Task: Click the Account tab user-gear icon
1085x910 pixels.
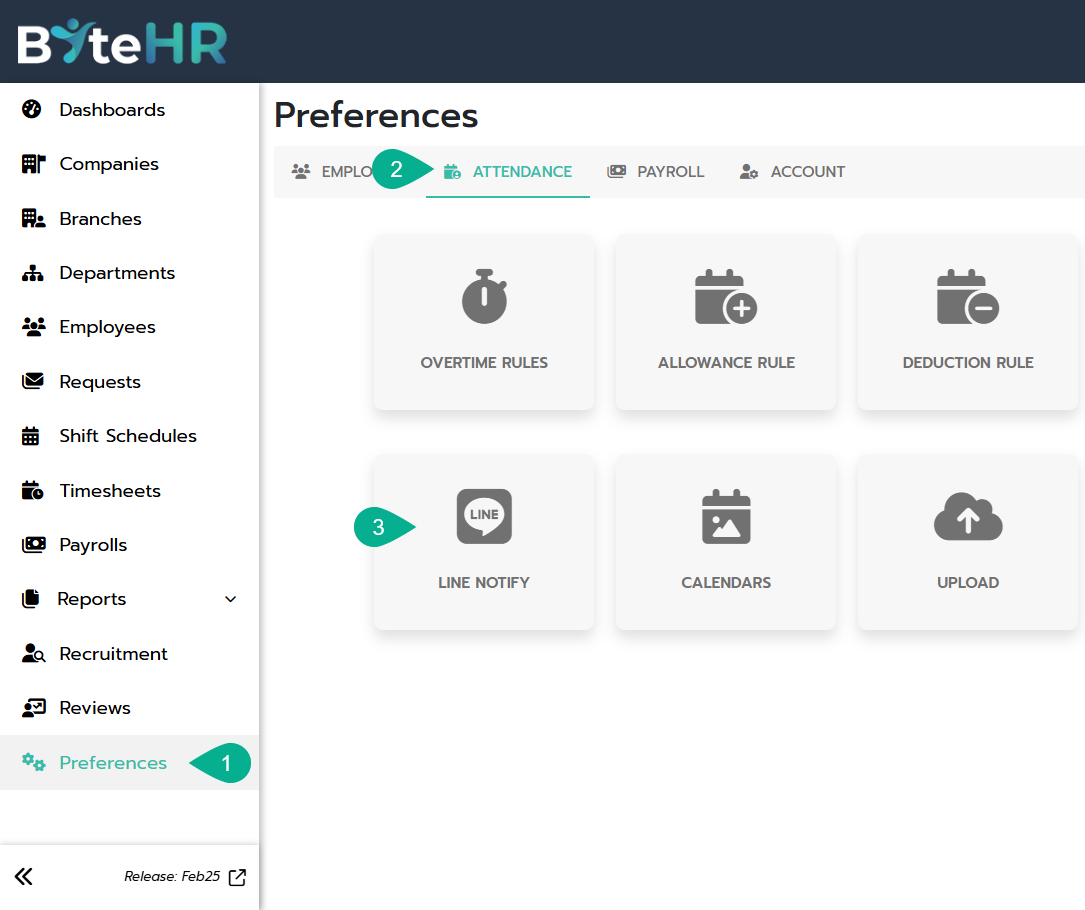Action: click(749, 172)
